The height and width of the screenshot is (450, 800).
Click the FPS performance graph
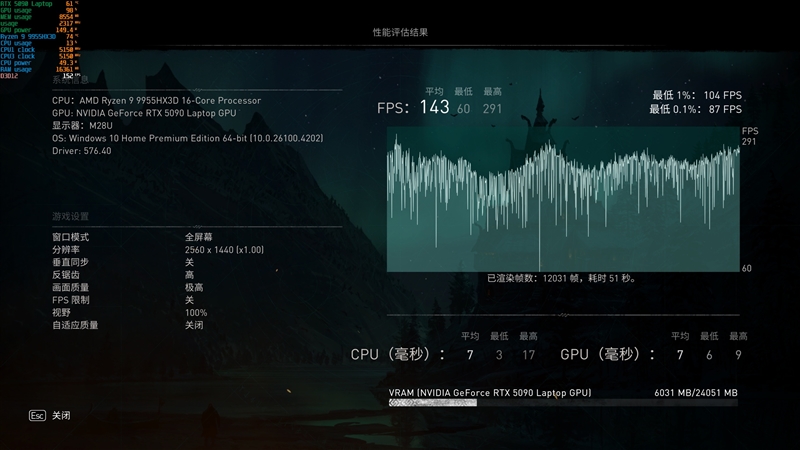pos(563,205)
